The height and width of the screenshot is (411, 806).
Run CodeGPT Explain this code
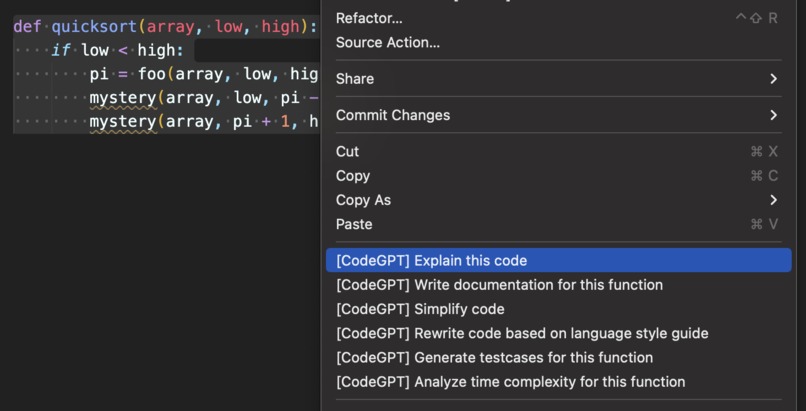558,260
